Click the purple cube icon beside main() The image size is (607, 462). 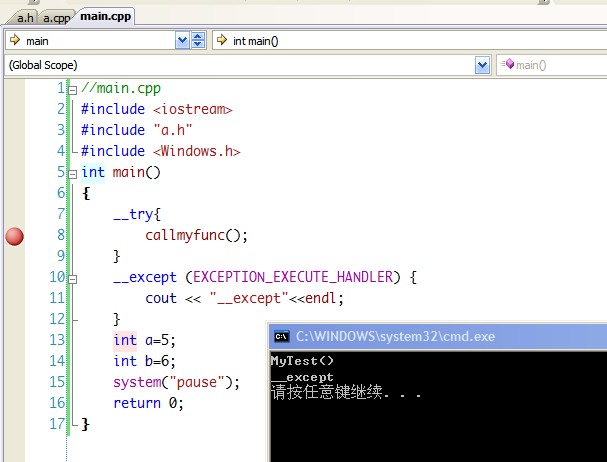coord(508,64)
